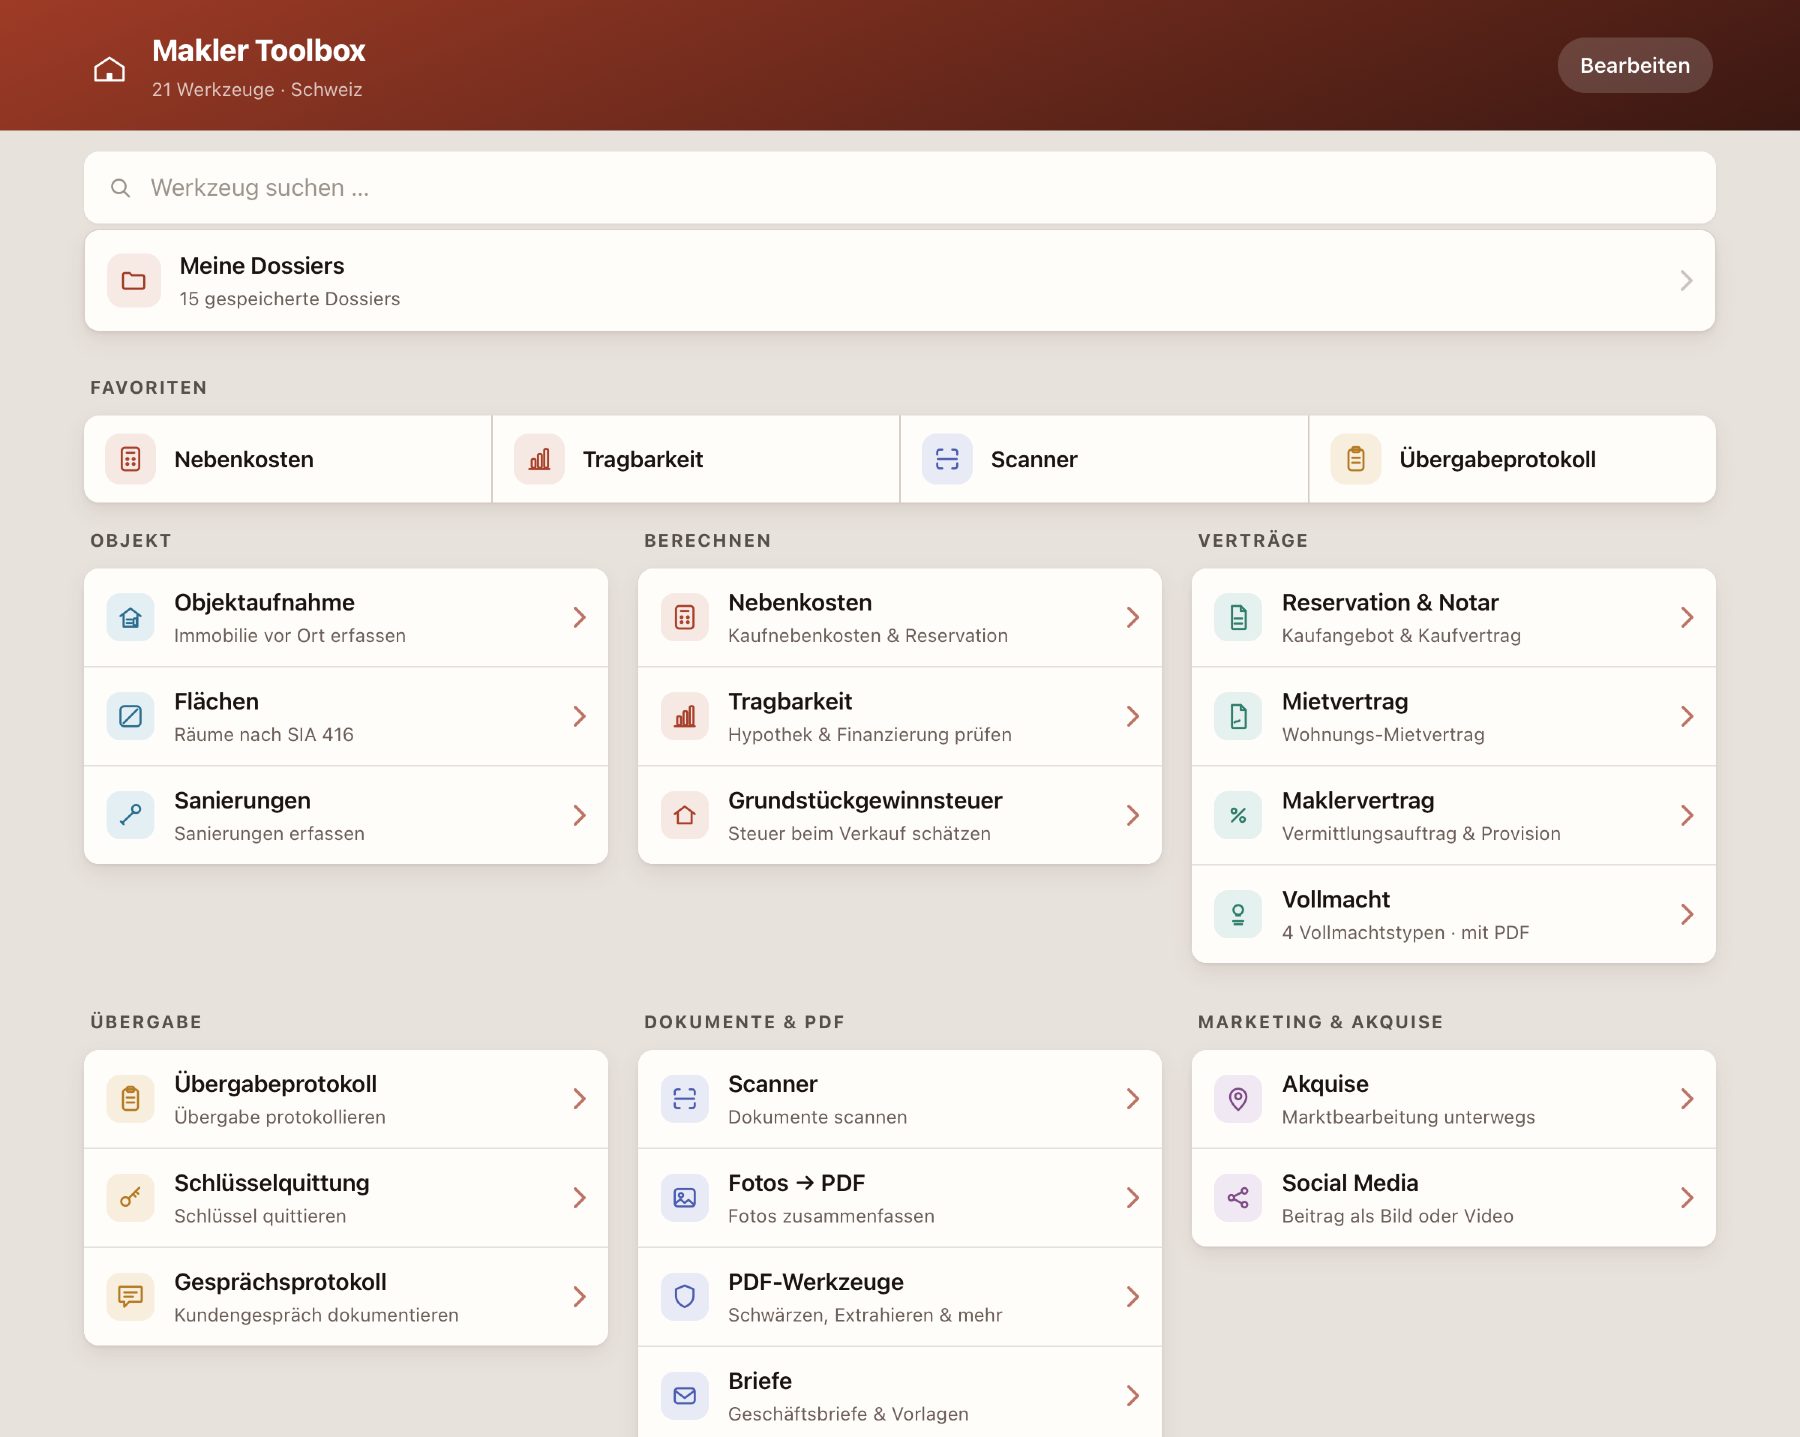The height and width of the screenshot is (1437, 1800).
Task: Open the Scanner favorite
Action: pyautogui.click(x=1104, y=459)
